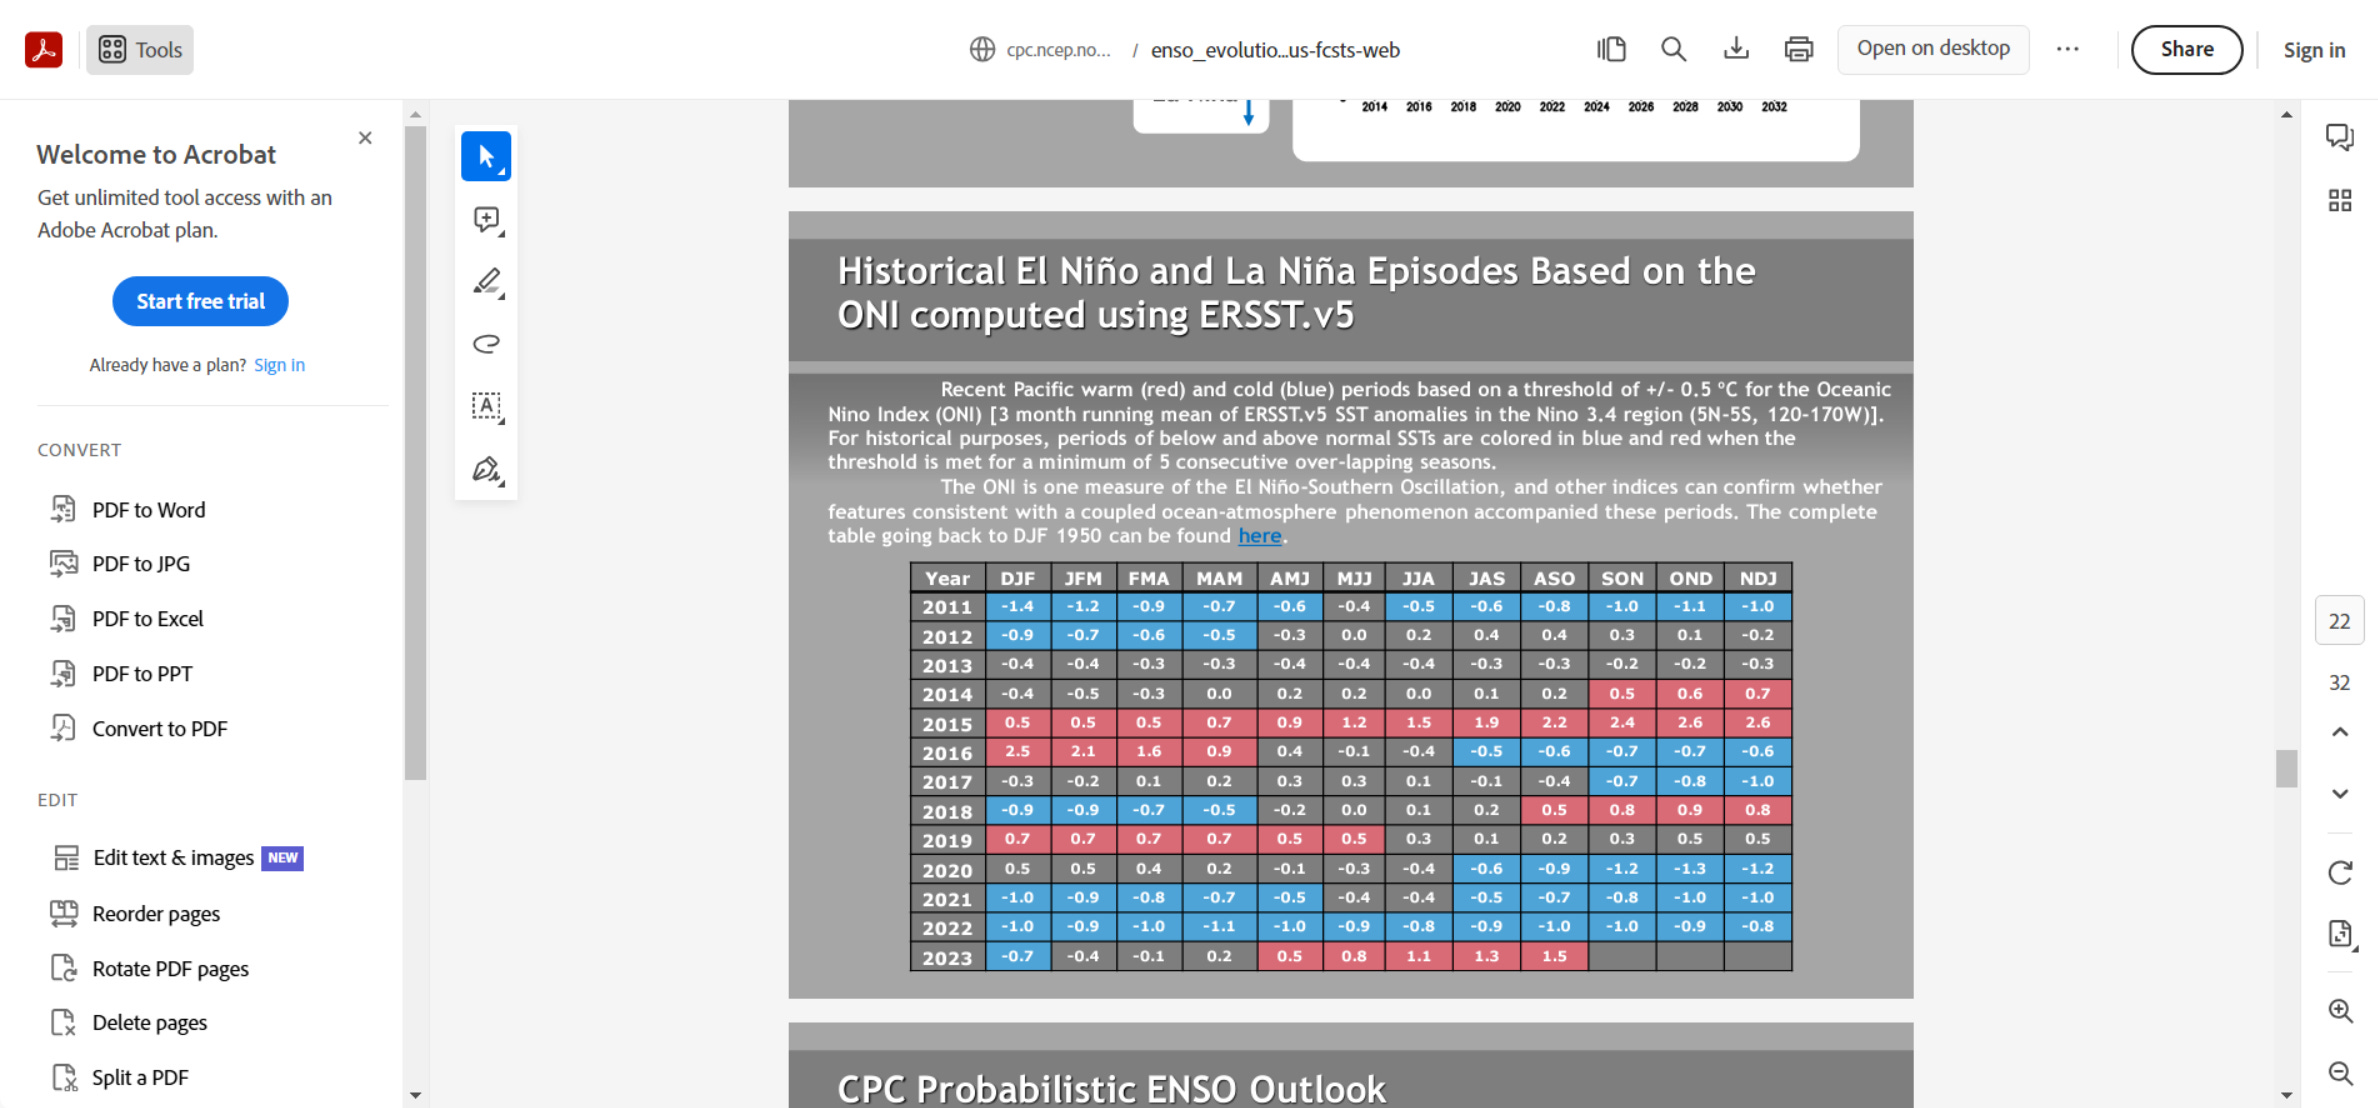Zoom out of the document
The image size is (2378, 1108).
(2339, 1073)
